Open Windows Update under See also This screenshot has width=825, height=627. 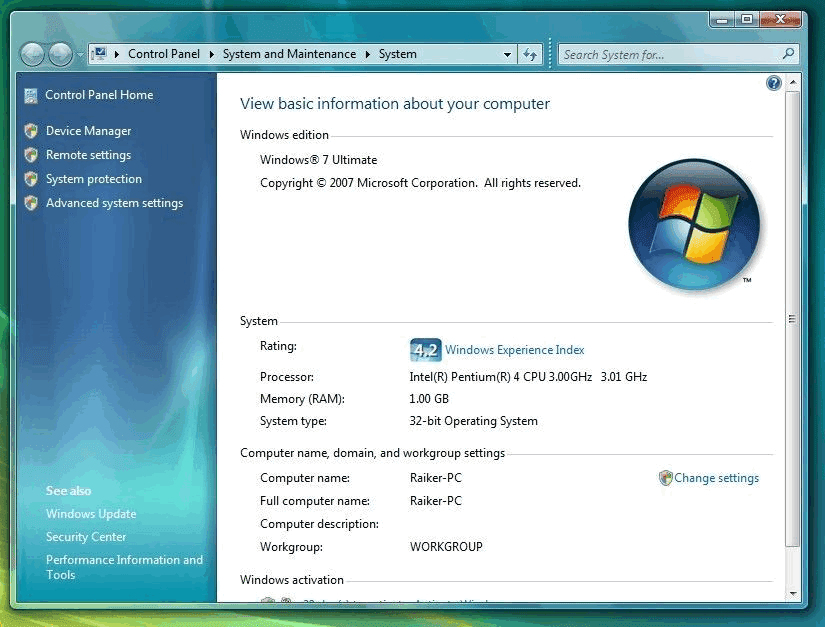click(91, 514)
